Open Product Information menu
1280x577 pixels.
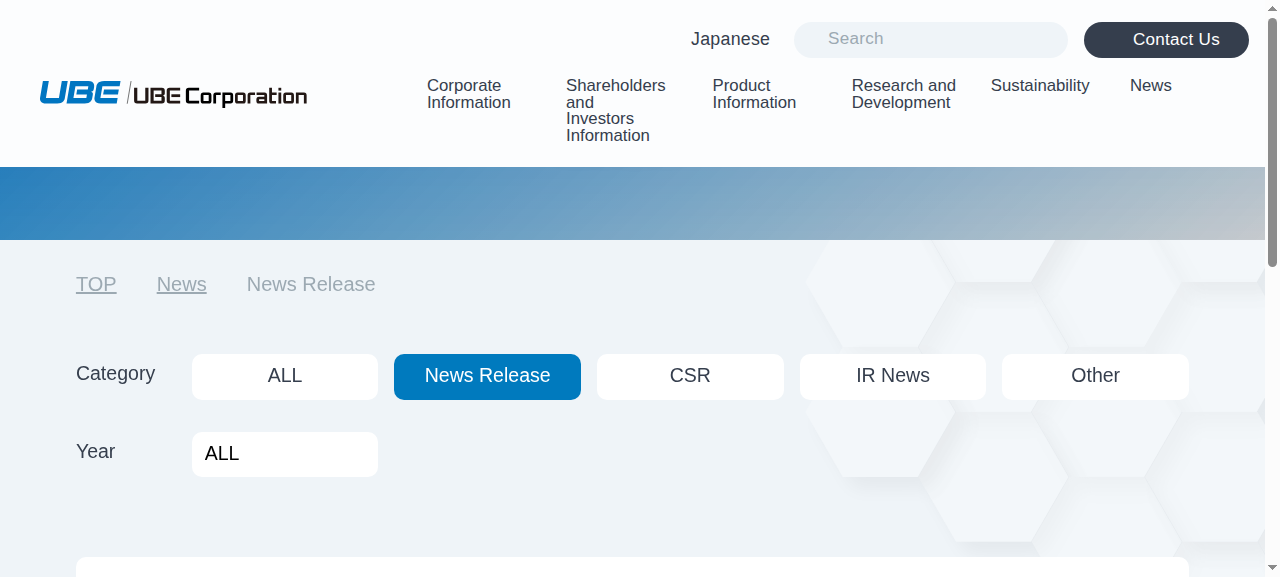755,94
